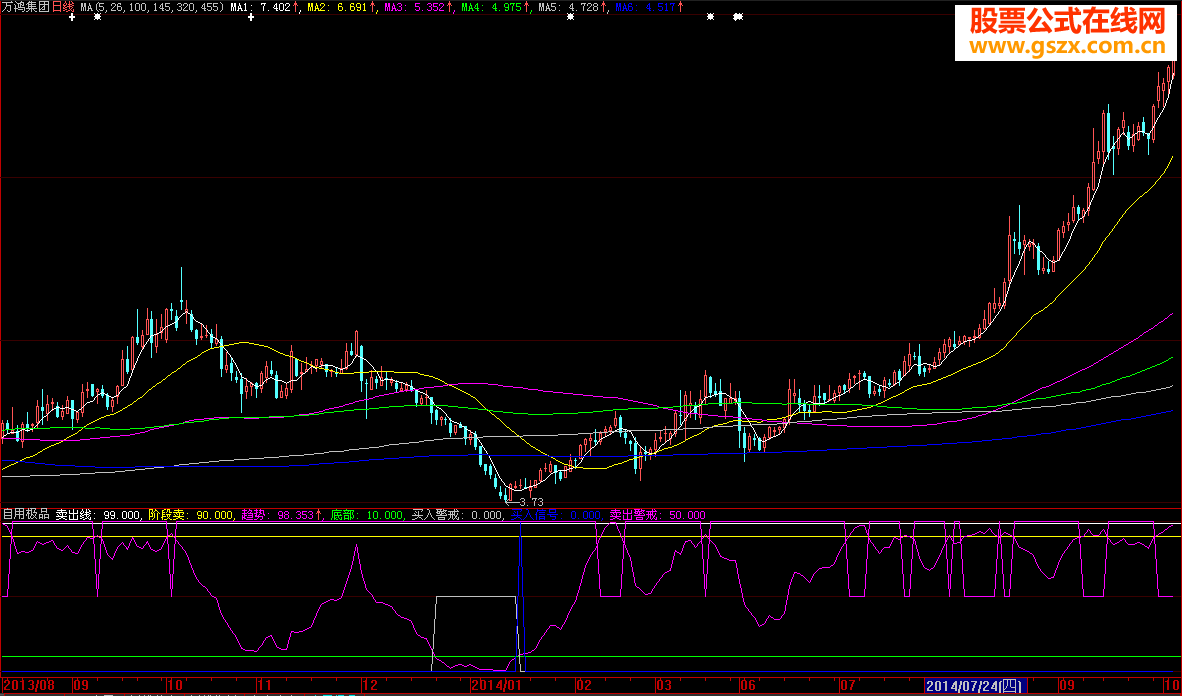Click the 3.73 low price label
Viewport: 1182px width, 696px height.
[531, 502]
